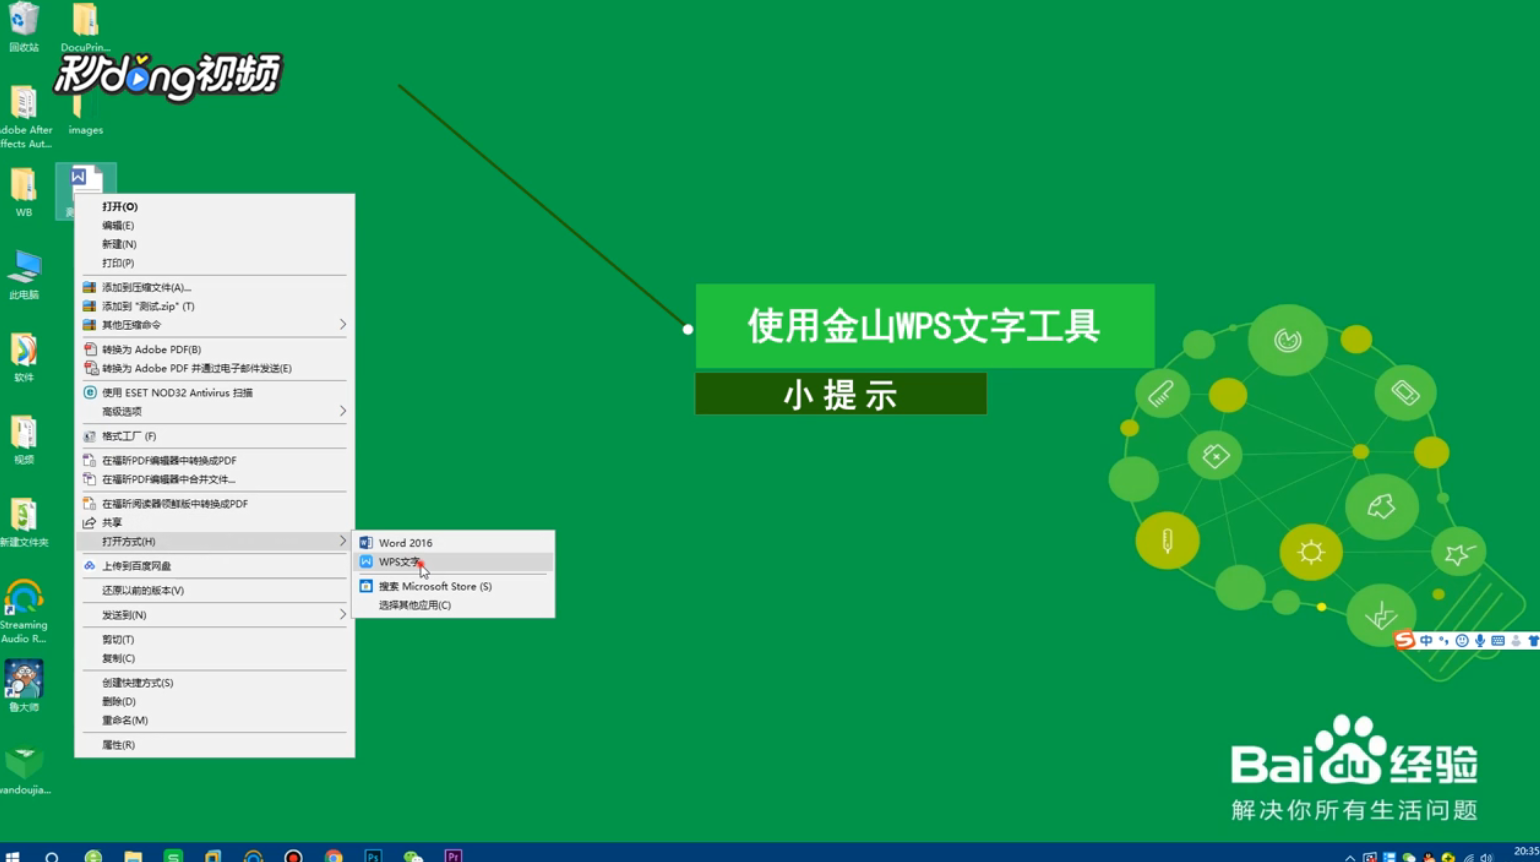This screenshot has width=1540, height=862.
Task: Expand the 打开方式(H) submenu
Action: coord(215,542)
